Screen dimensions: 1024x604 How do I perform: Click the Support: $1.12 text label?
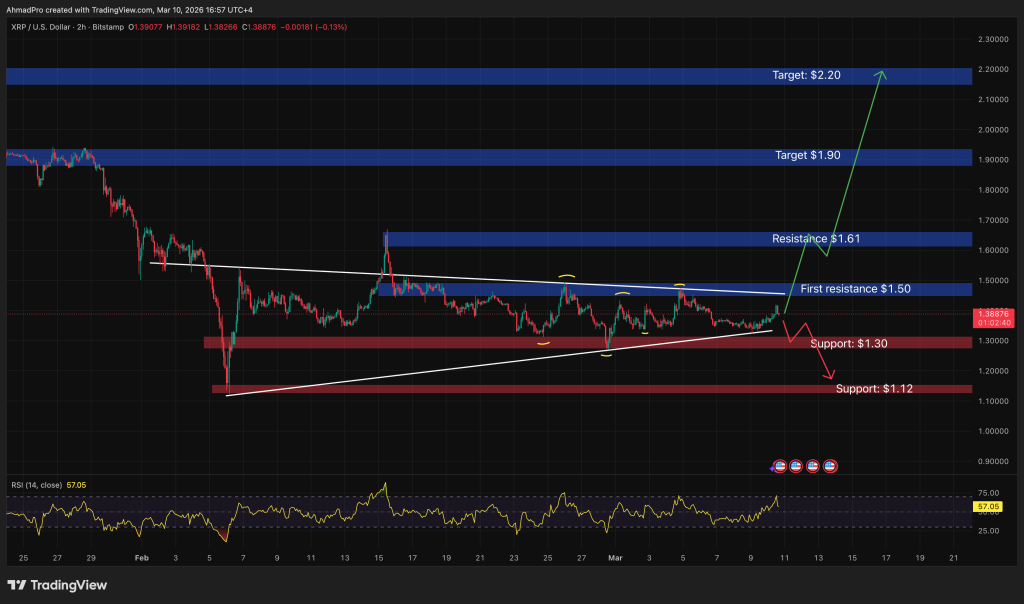(876, 388)
